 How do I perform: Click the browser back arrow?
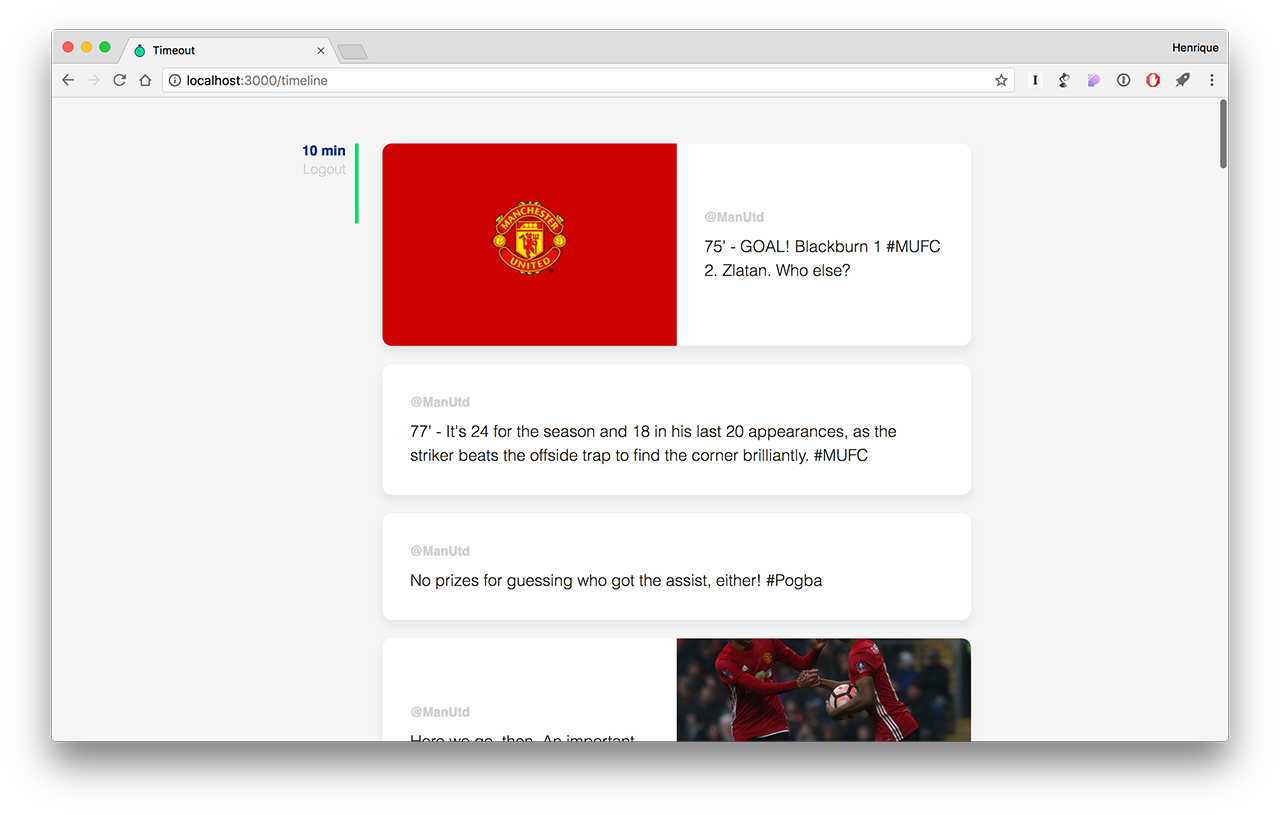click(x=68, y=80)
